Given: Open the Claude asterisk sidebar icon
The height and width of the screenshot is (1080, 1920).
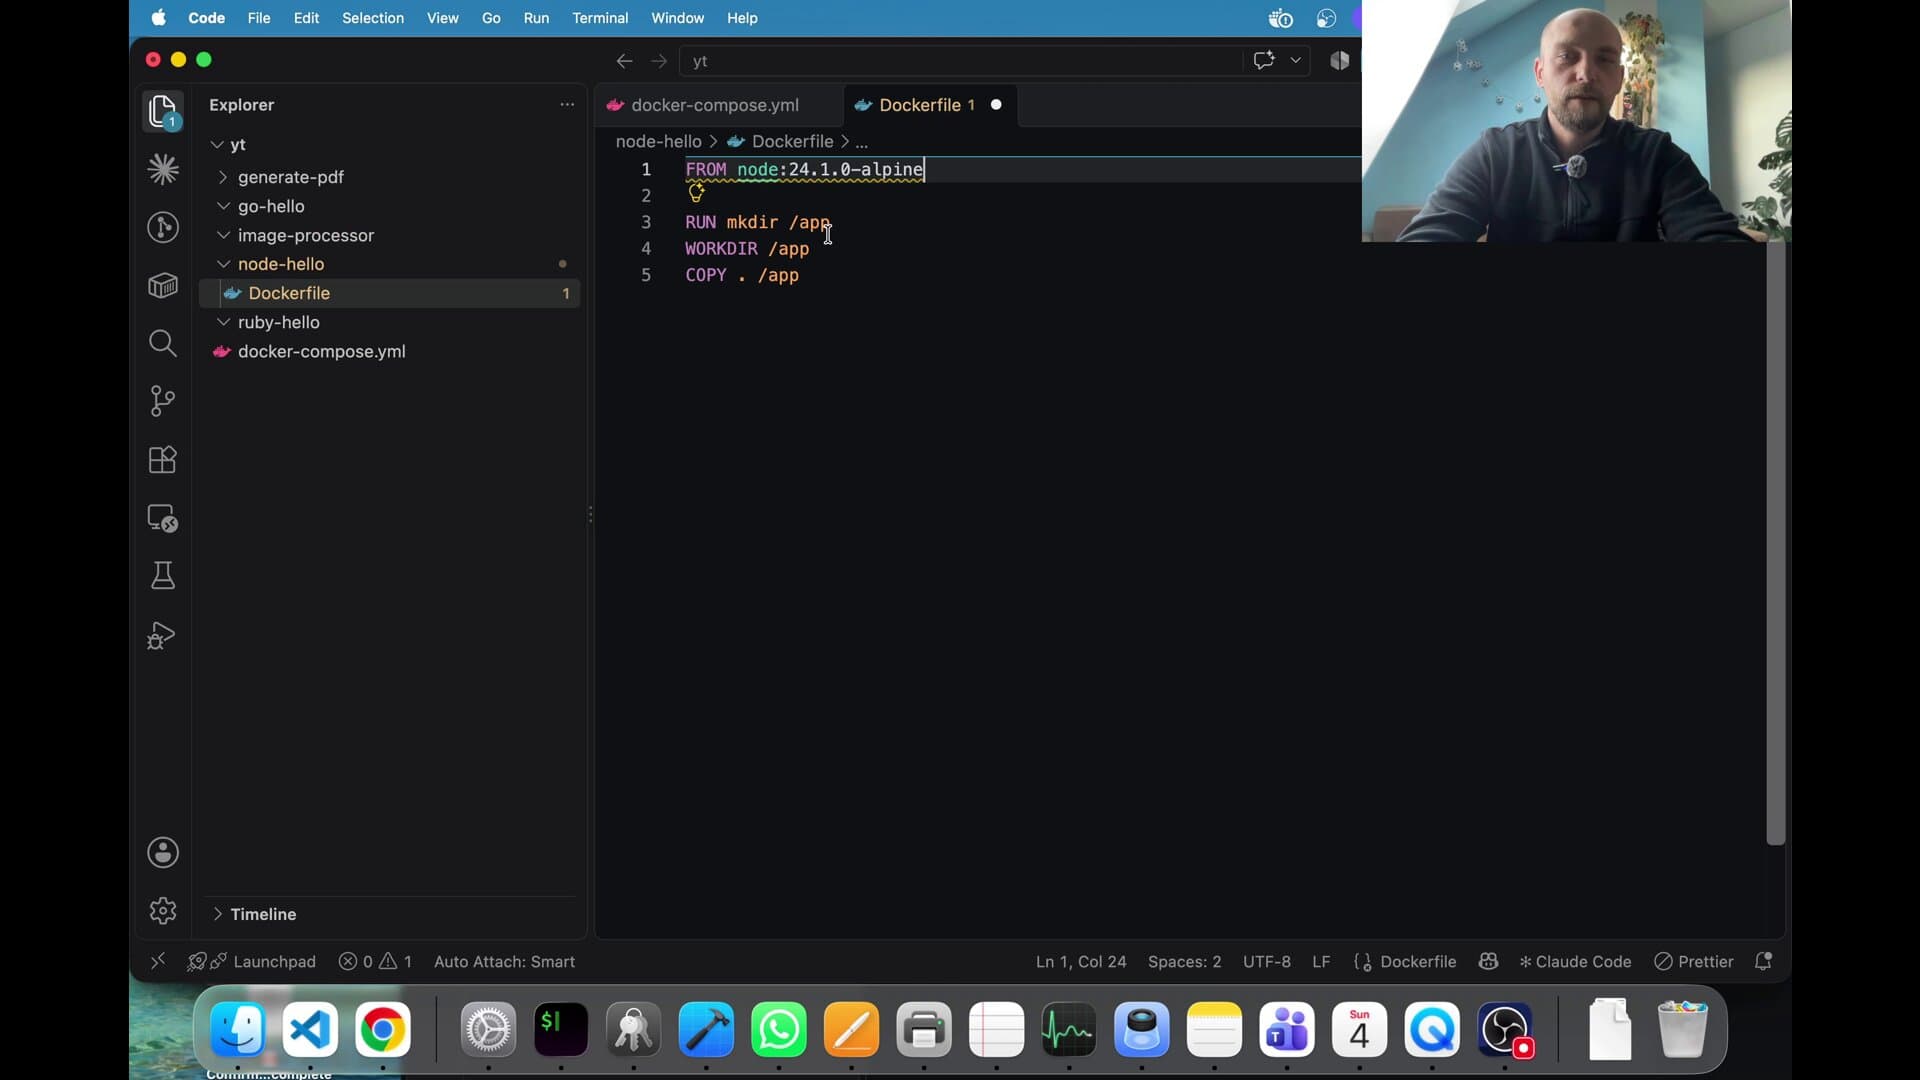Looking at the screenshot, I should click(163, 169).
